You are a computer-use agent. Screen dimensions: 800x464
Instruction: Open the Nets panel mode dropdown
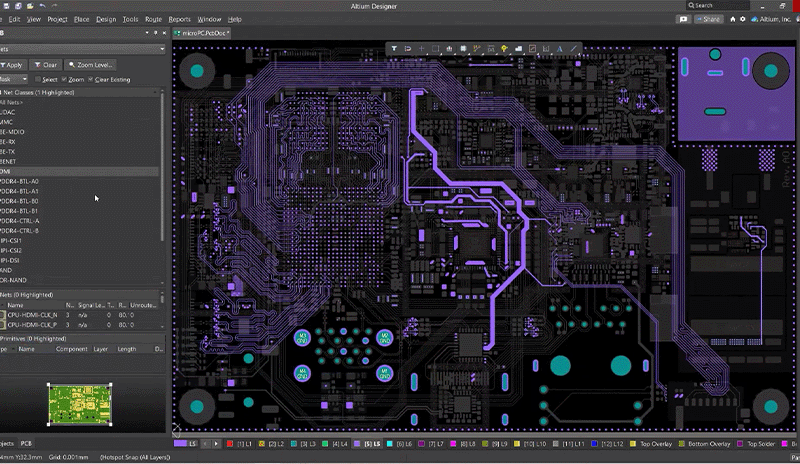coord(162,48)
